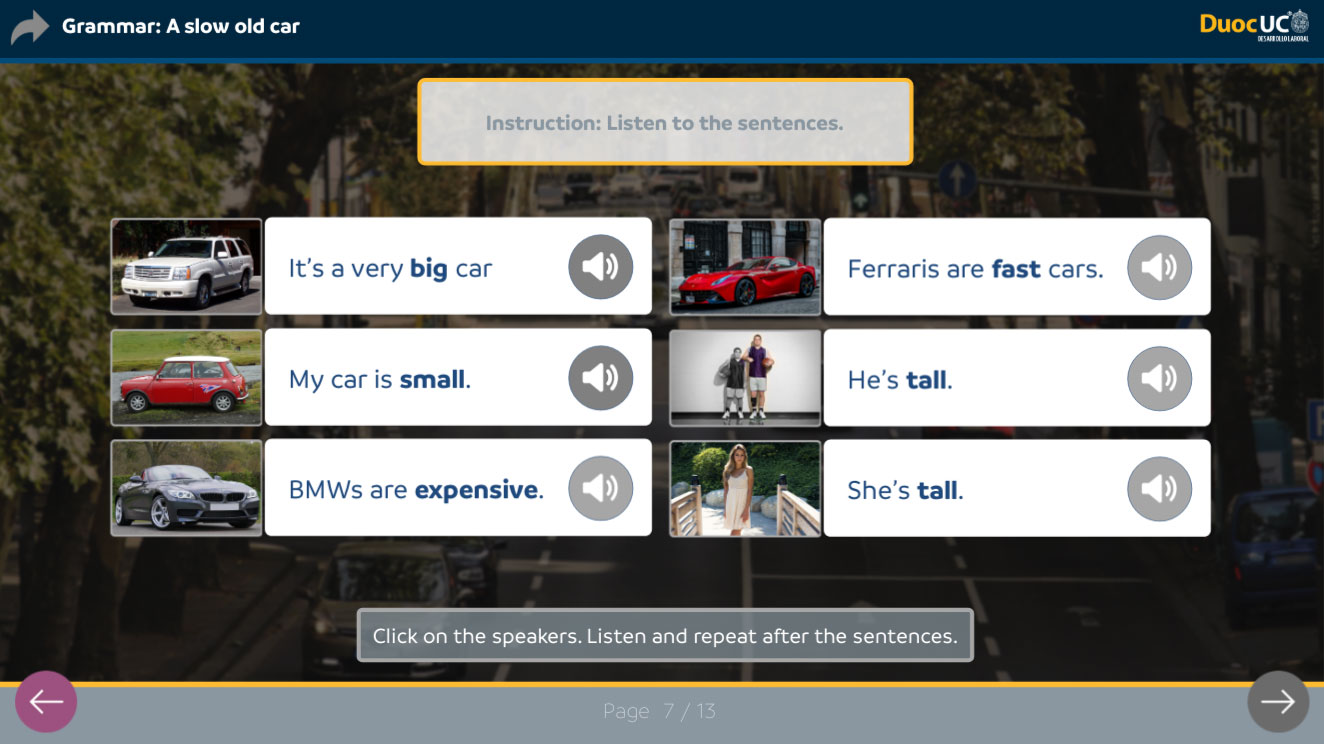Play audio for "It's a very big car"
The width and height of the screenshot is (1324, 744).
pyautogui.click(x=600, y=267)
